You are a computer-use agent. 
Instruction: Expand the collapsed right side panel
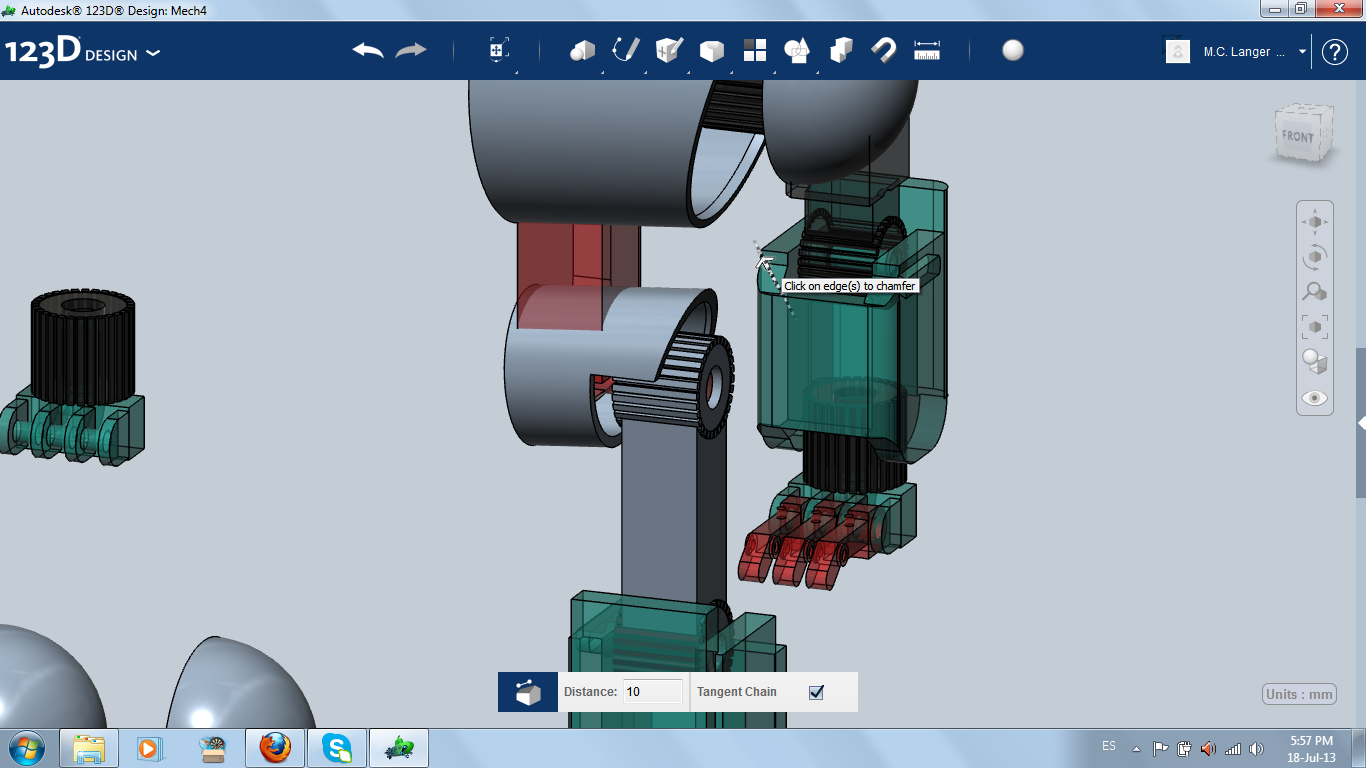(1361, 424)
